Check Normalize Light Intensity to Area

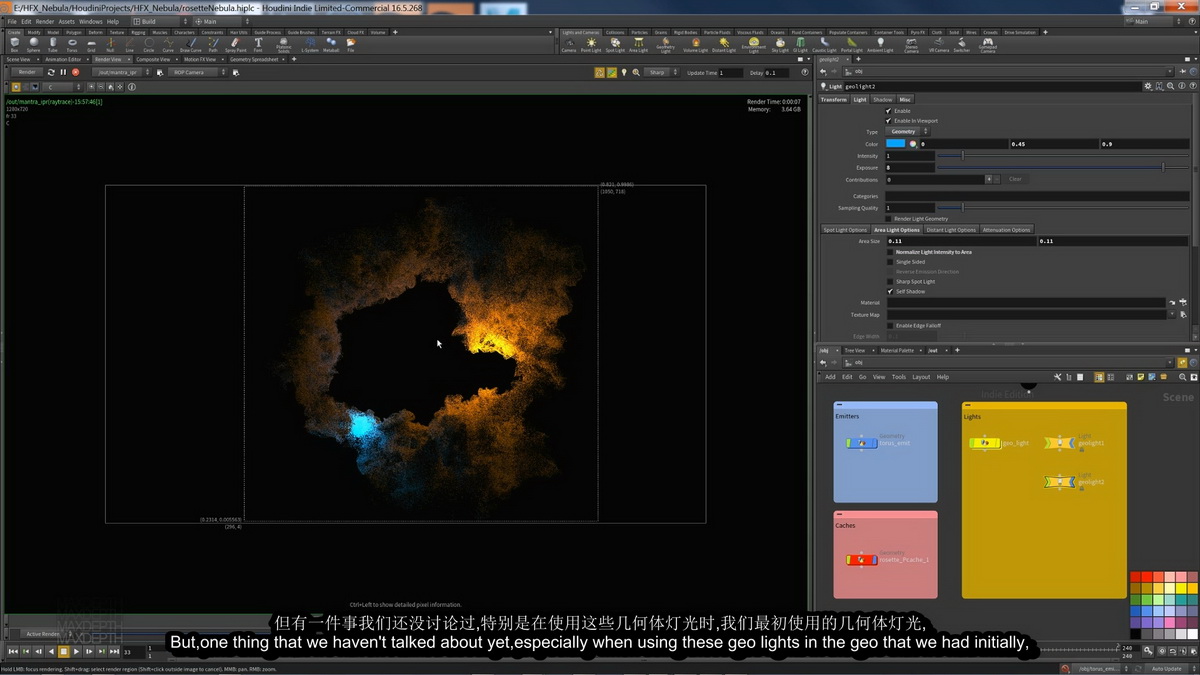coord(891,252)
